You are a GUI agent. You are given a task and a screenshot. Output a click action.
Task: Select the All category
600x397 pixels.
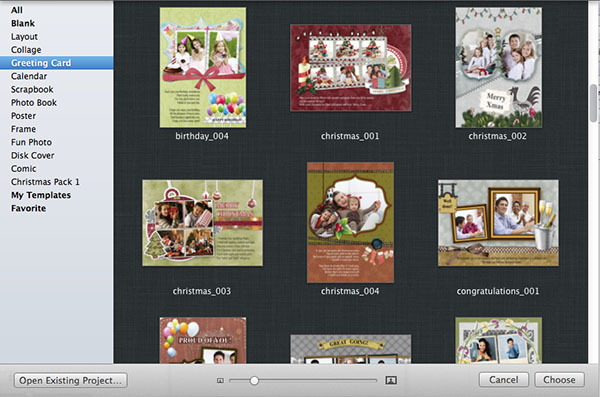pyautogui.click(x=17, y=10)
